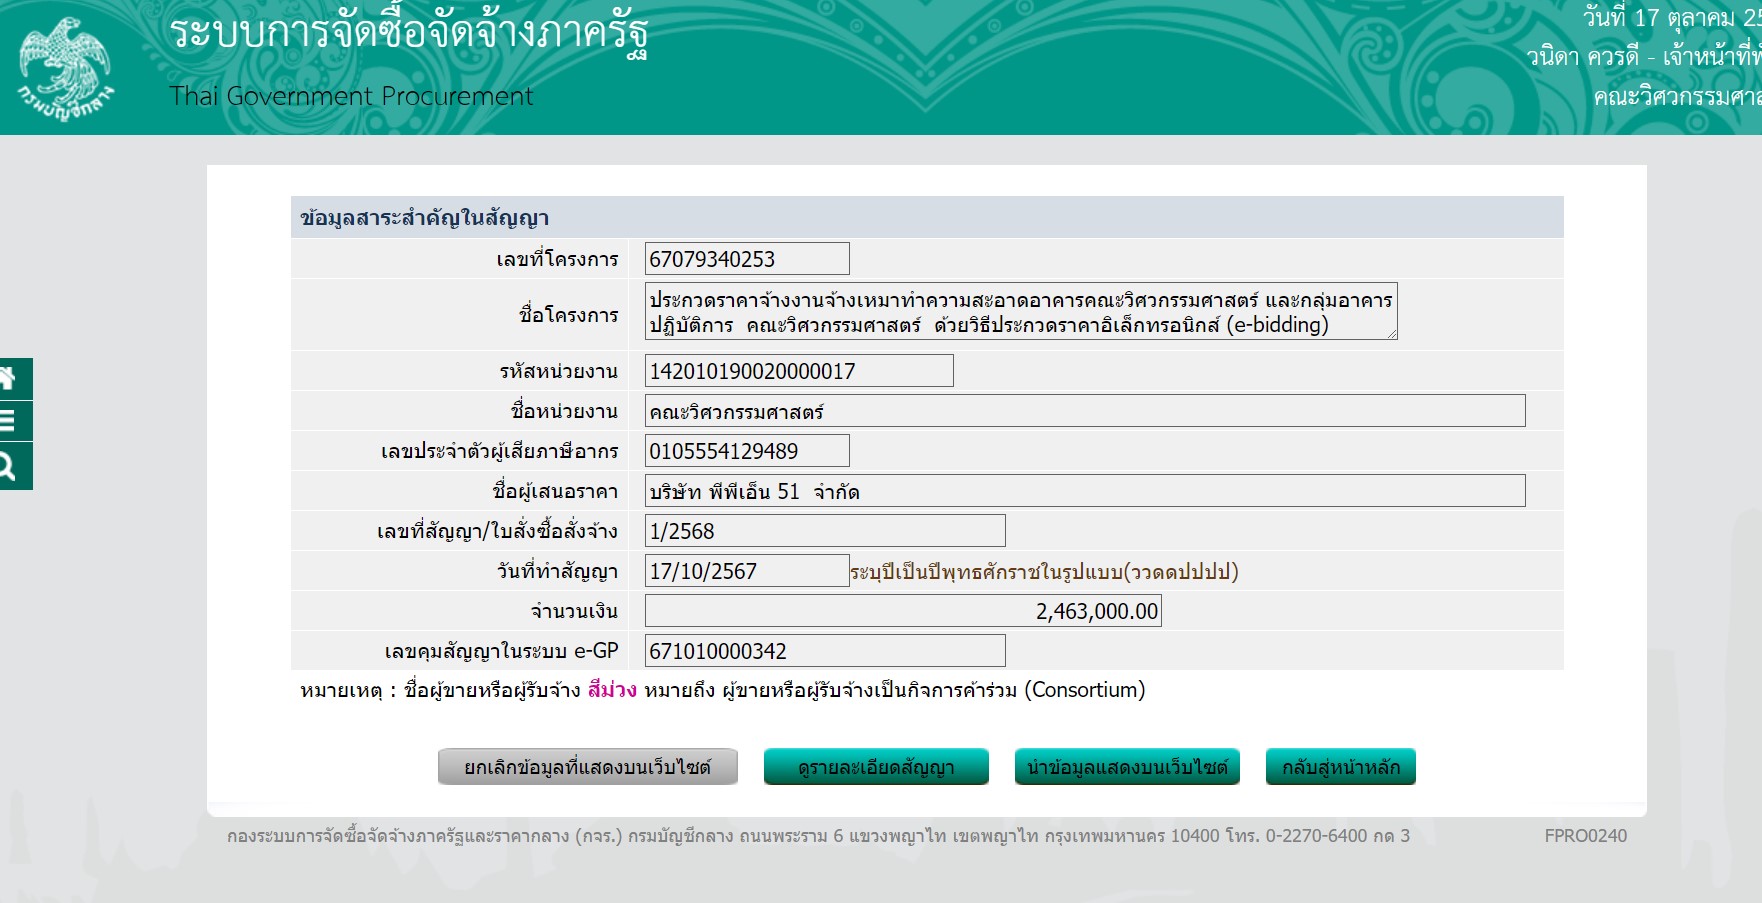Click the magnifier search icon in sidebar
1762x903 pixels.
[12, 466]
